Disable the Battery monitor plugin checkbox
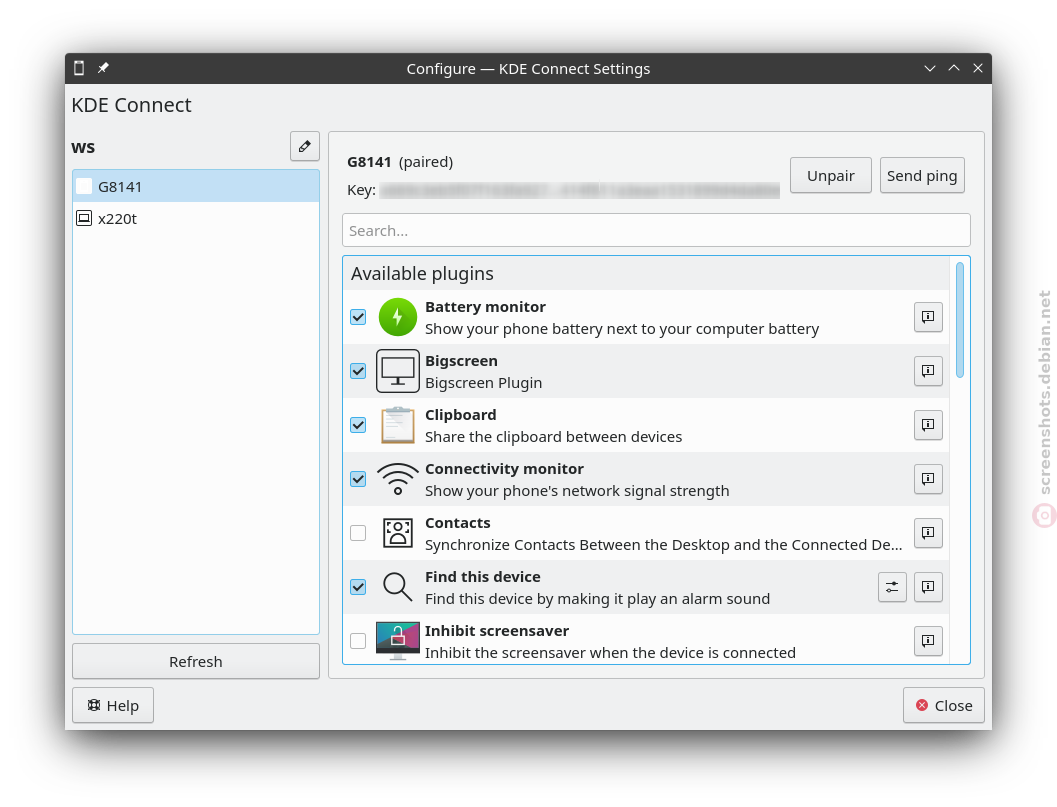 (x=358, y=317)
